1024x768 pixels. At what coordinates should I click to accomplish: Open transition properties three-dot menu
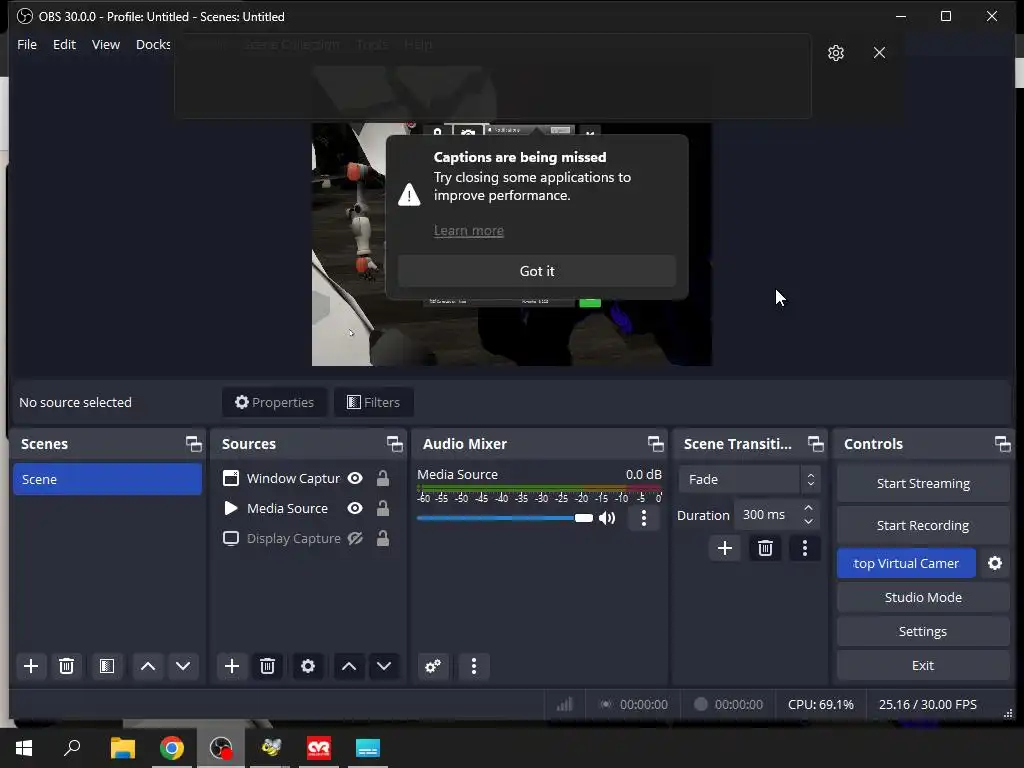pyautogui.click(x=805, y=548)
